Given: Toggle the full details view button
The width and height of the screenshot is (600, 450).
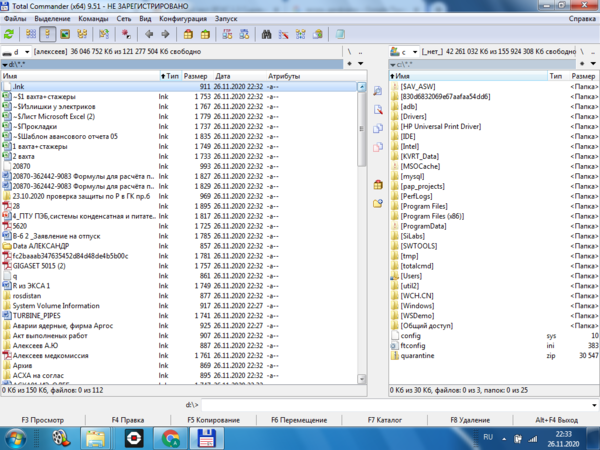Looking at the screenshot, I should click(x=48, y=34).
